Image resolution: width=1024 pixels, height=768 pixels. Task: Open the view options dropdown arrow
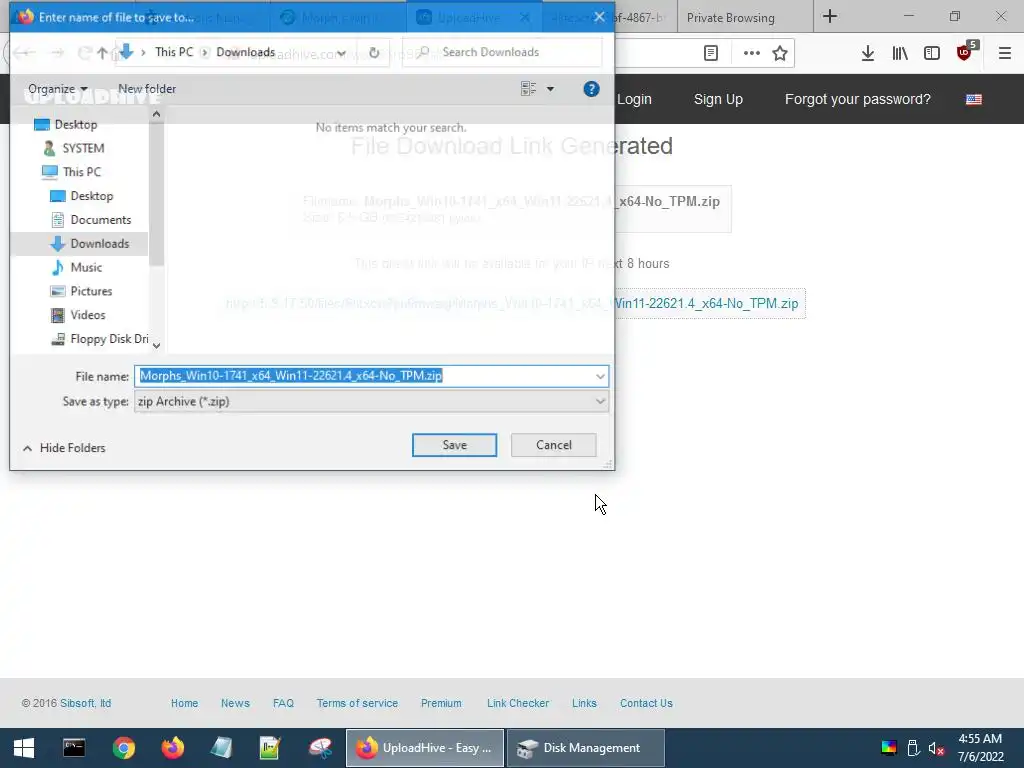550,89
